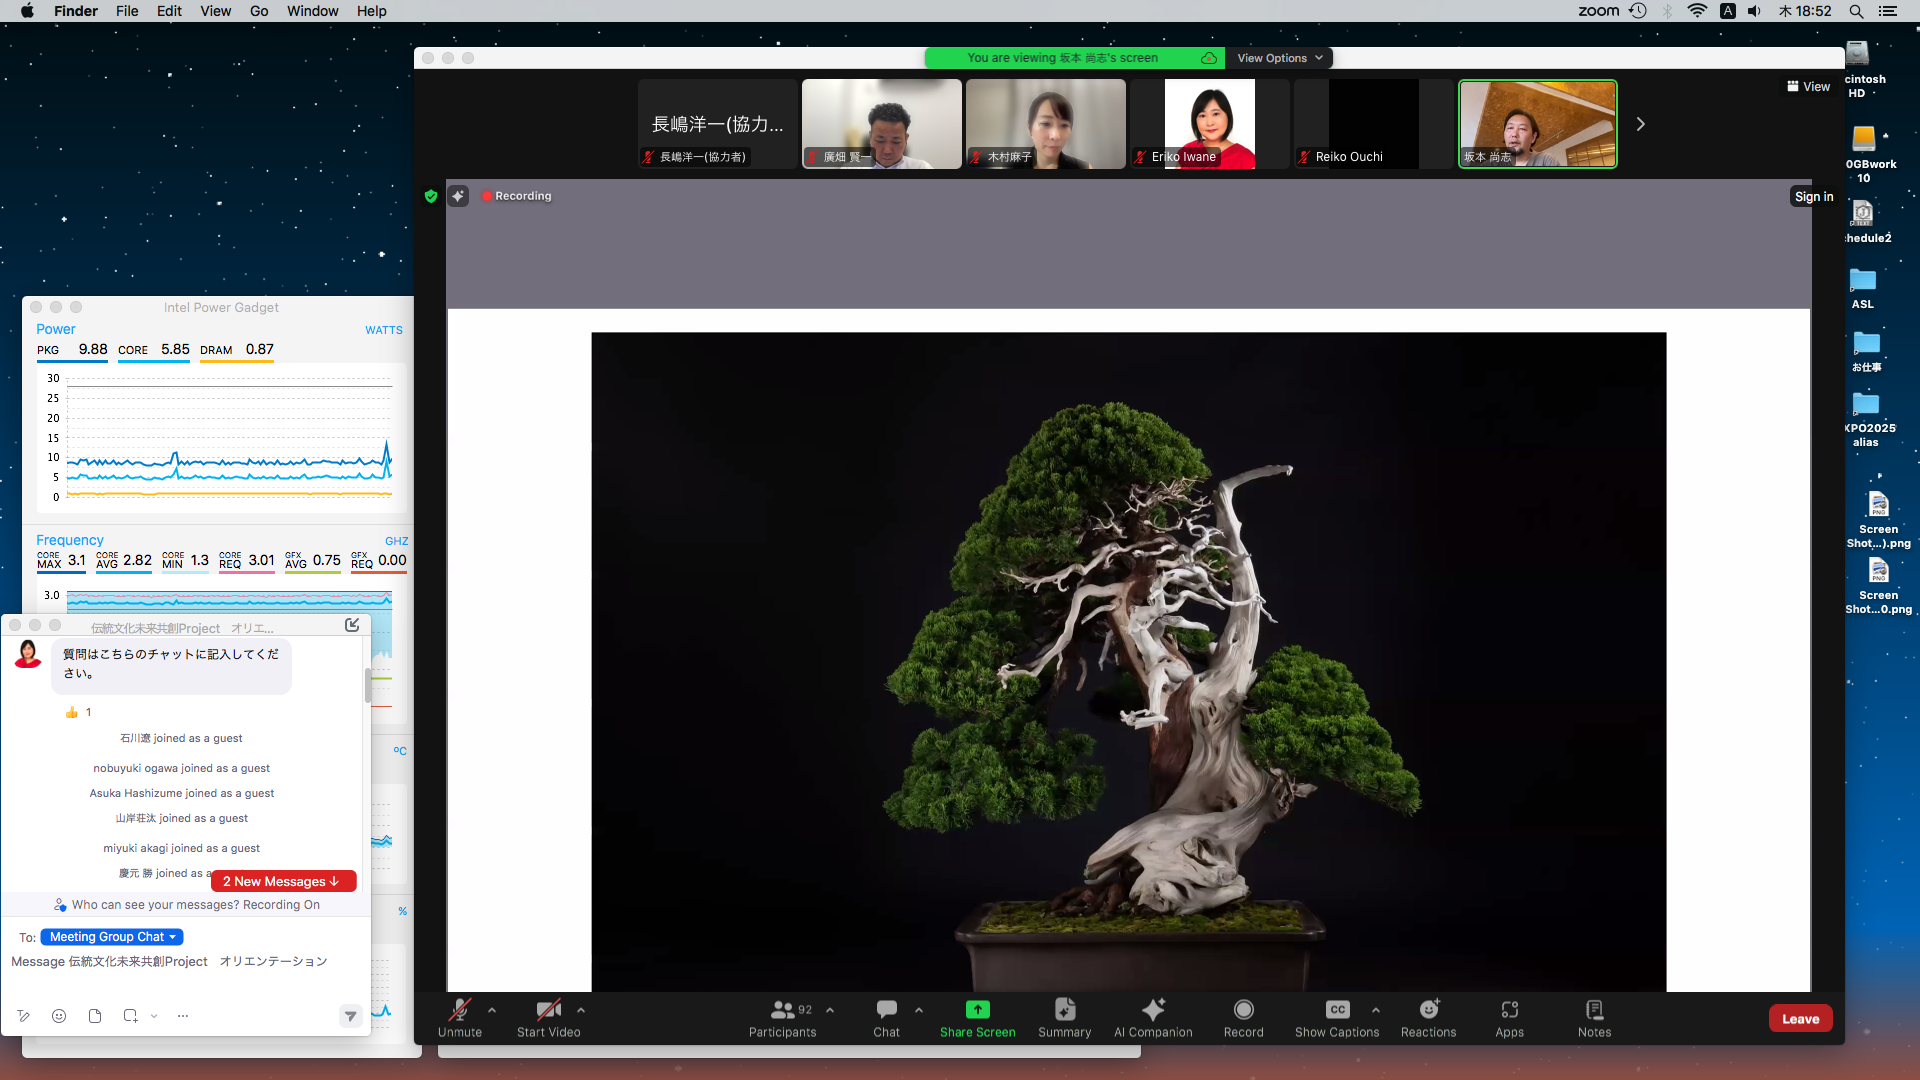The image size is (1920, 1080).
Task: Unmute the microphone
Action: (459, 1010)
